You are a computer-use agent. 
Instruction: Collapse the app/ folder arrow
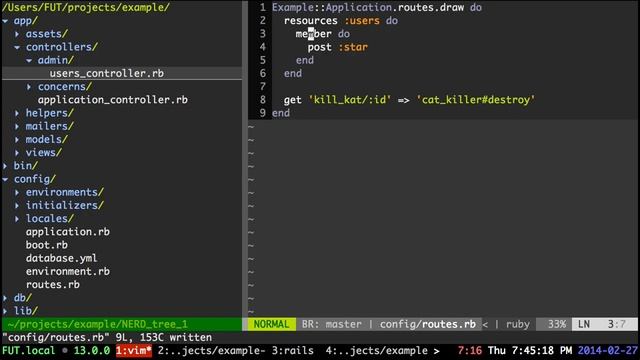coord(5,21)
